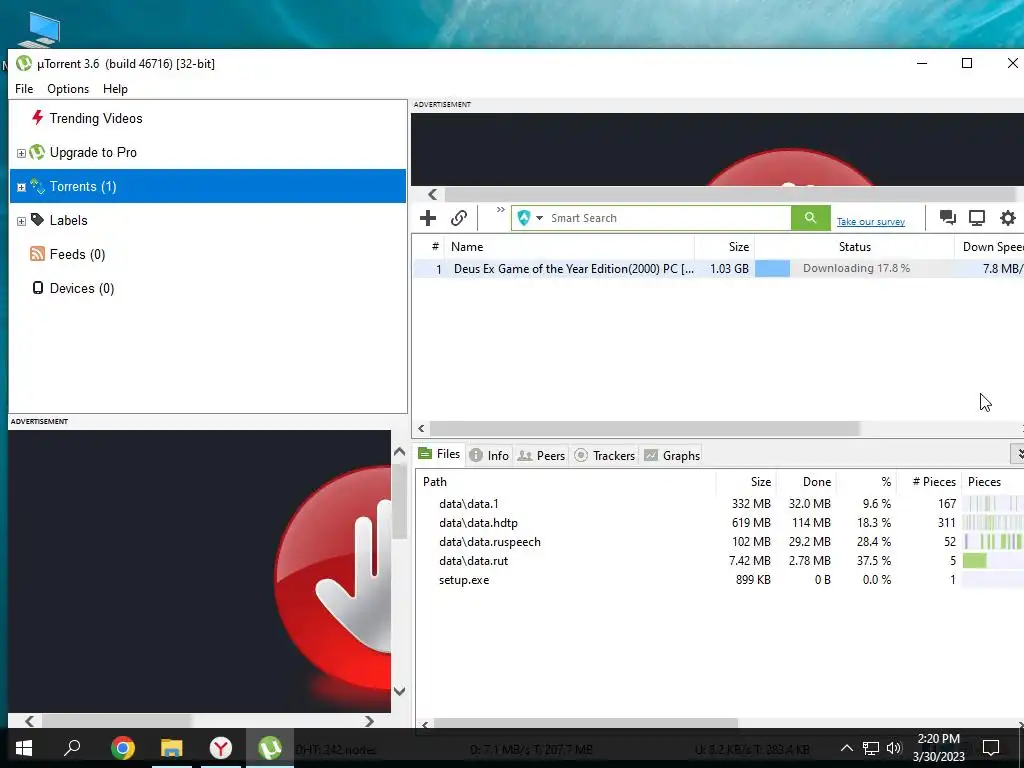
Task: Launch Google Chrome from the taskbar
Action: (x=123, y=748)
